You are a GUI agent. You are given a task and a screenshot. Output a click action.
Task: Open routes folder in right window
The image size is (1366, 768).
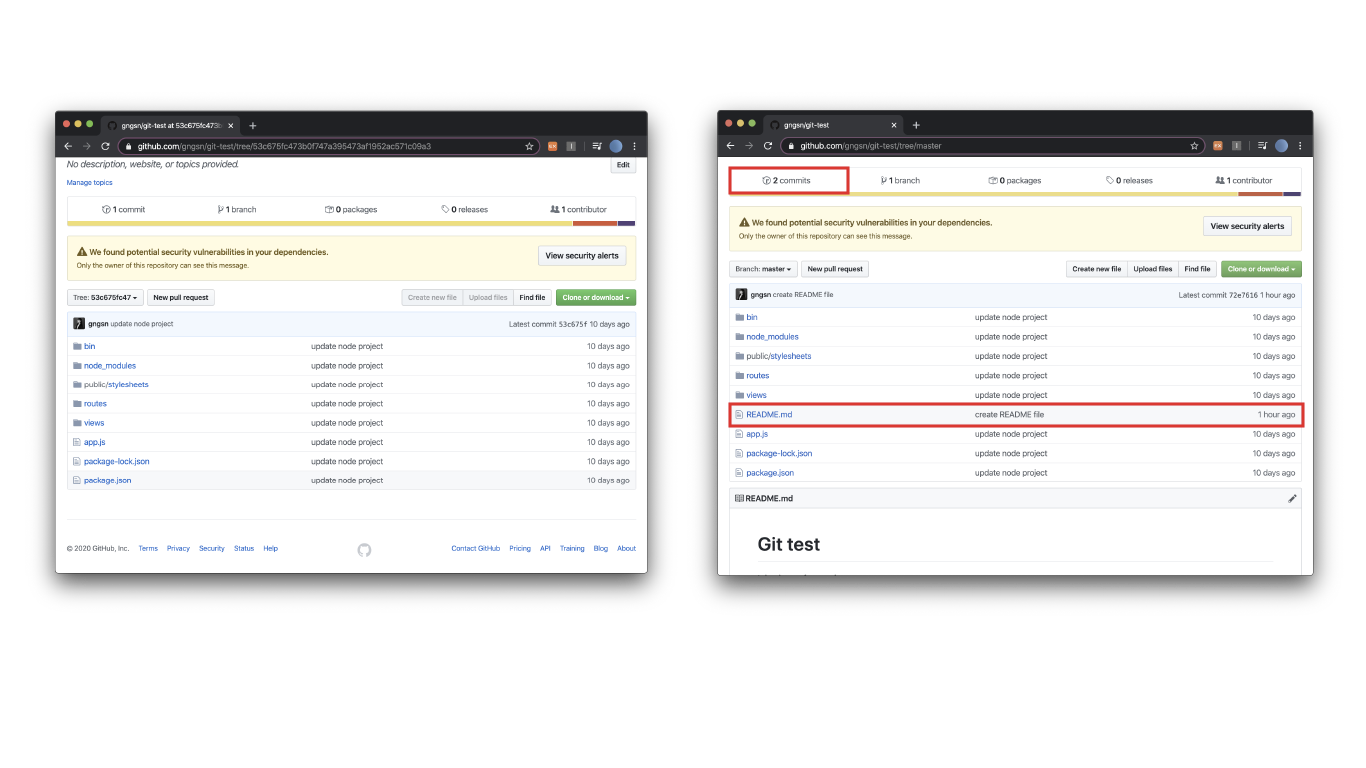click(758, 376)
